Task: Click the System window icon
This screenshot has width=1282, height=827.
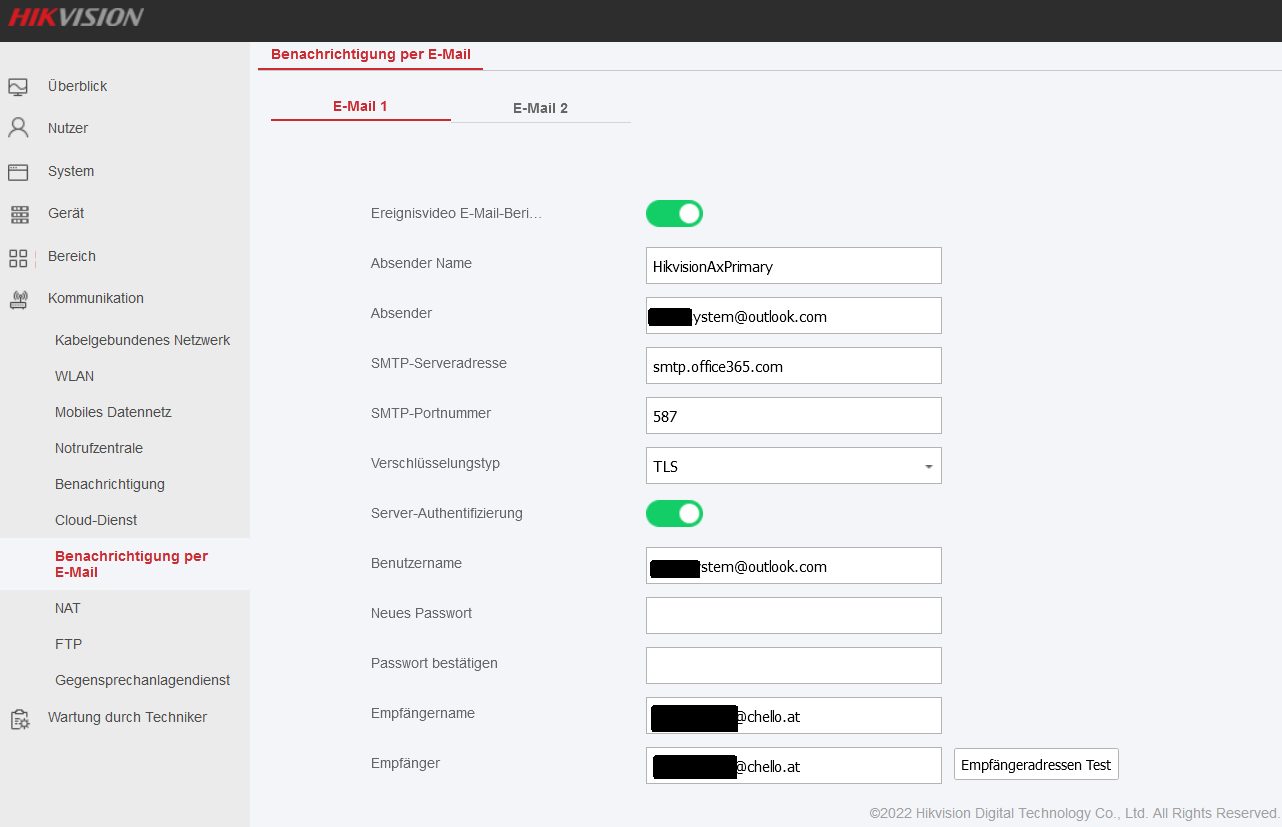Action: coord(18,172)
